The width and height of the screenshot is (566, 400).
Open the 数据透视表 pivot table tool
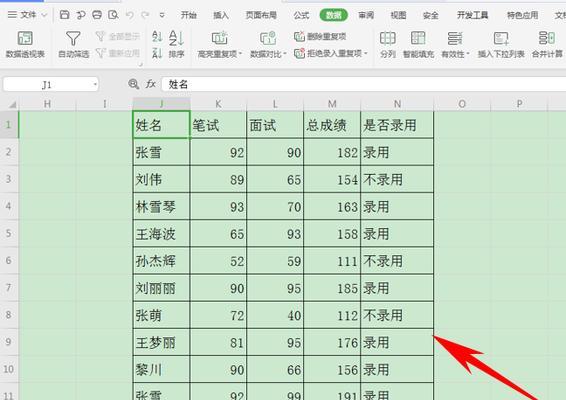click(25, 44)
